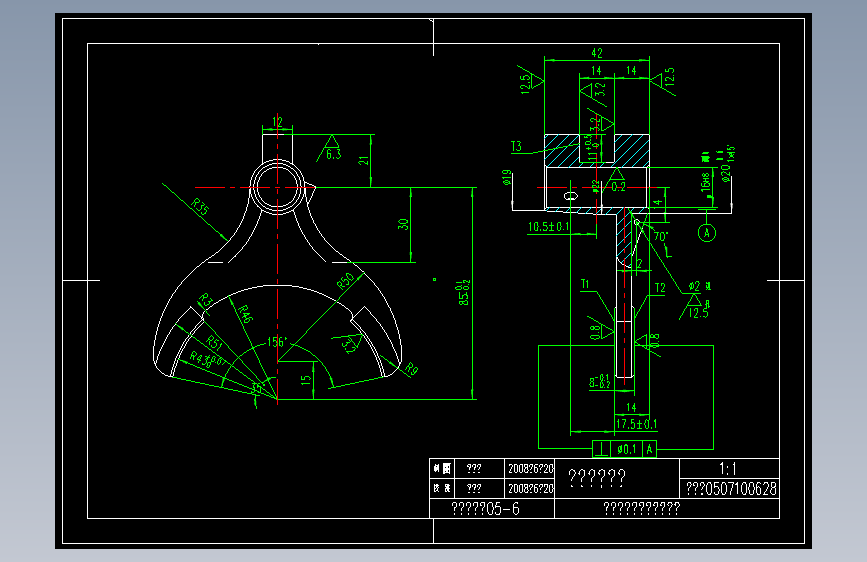Pick the "T3" leader label
867x562 pixels.
pyautogui.click(x=516, y=146)
